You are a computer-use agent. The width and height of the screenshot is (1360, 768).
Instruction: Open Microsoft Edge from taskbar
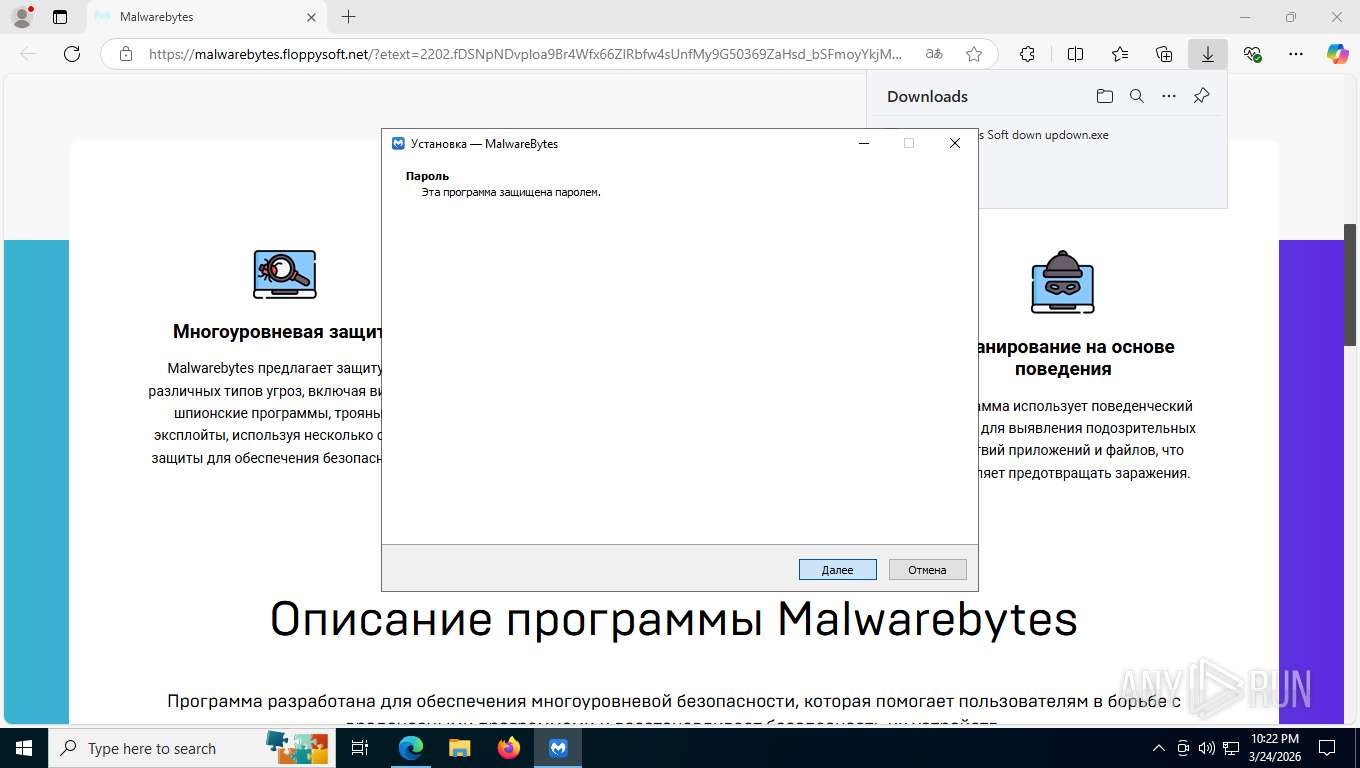pyautogui.click(x=411, y=748)
